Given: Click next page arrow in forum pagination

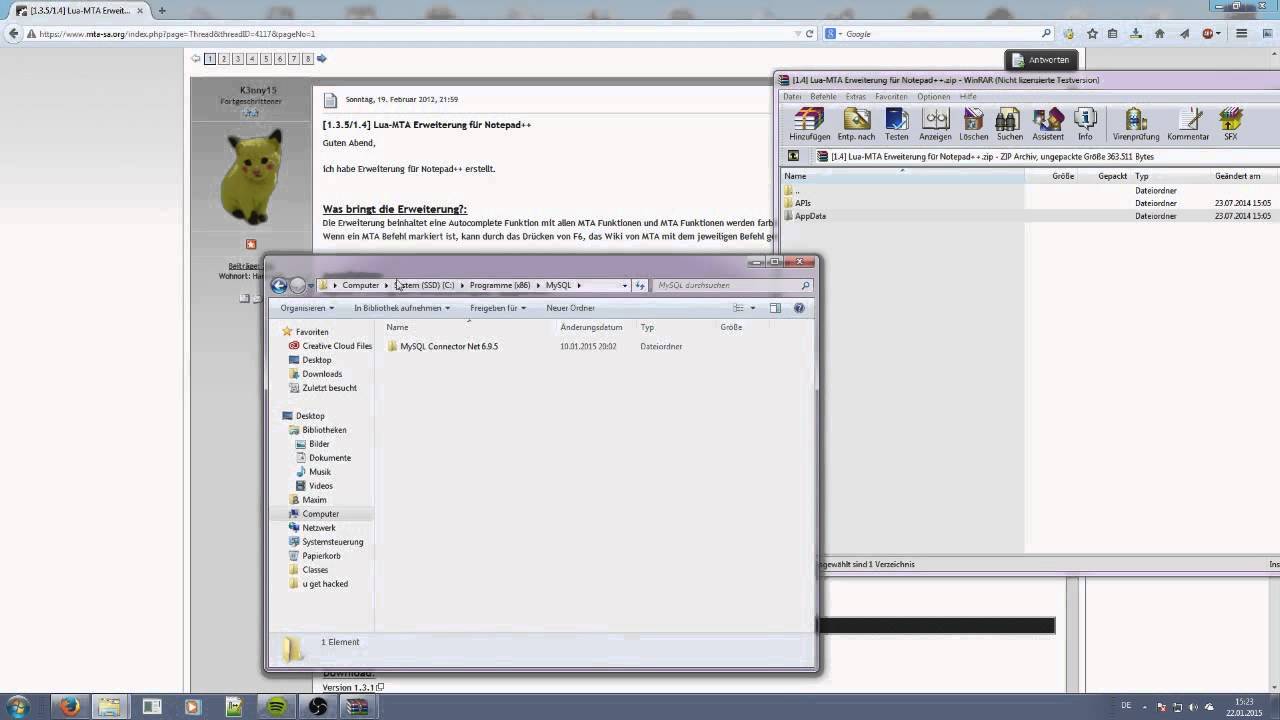Looking at the screenshot, I should [x=322, y=59].
